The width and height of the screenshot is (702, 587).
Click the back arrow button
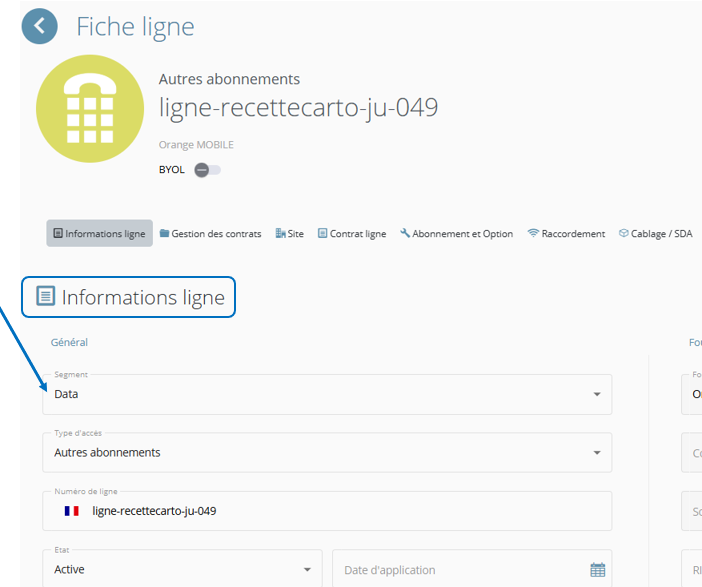pos(39,26)
